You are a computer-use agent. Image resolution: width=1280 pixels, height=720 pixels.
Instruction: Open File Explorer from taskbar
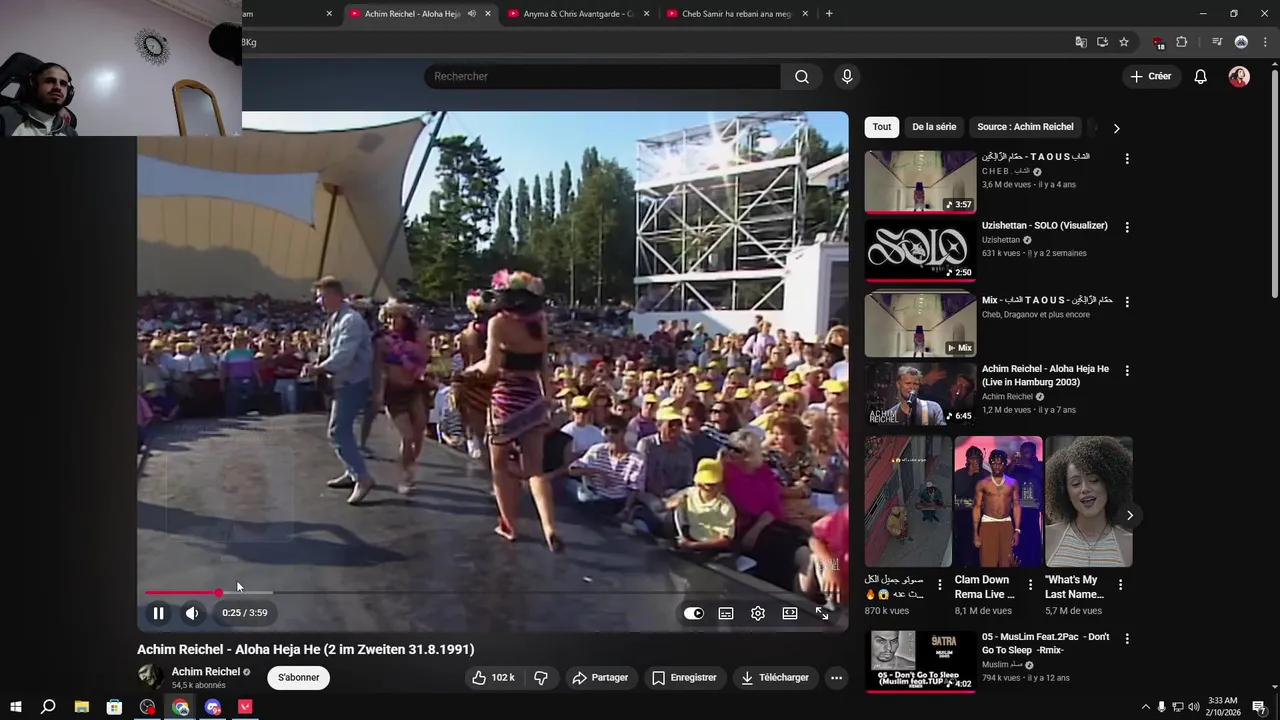(82, 707)
